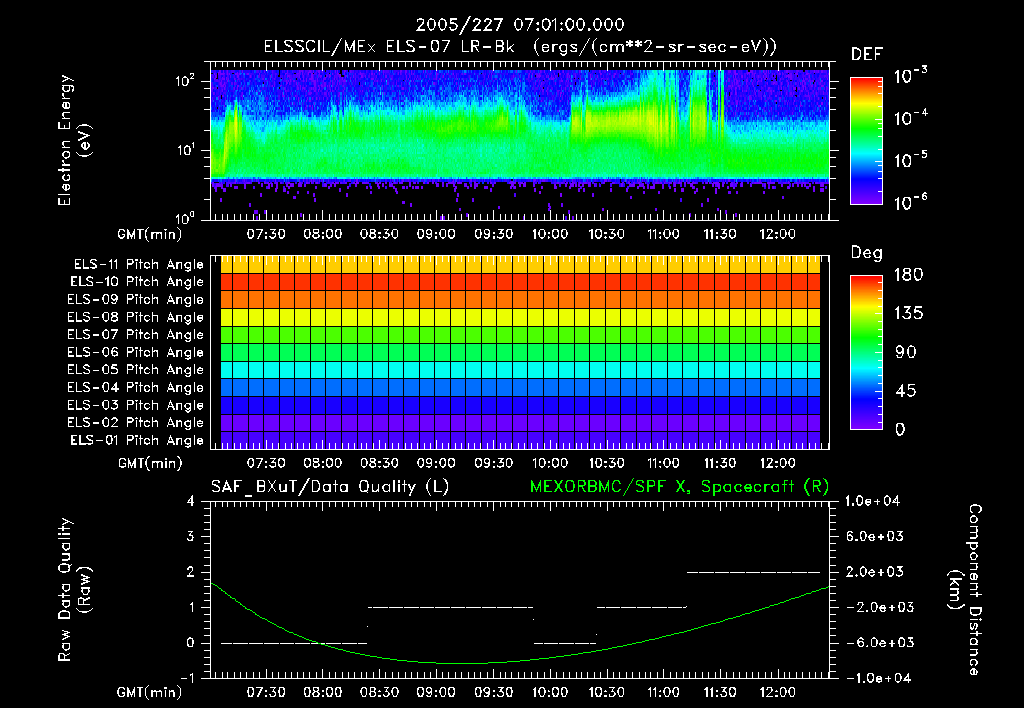Select the green MEXORBMC/SPF X, Spacecraft (R) title

[679, 487]
